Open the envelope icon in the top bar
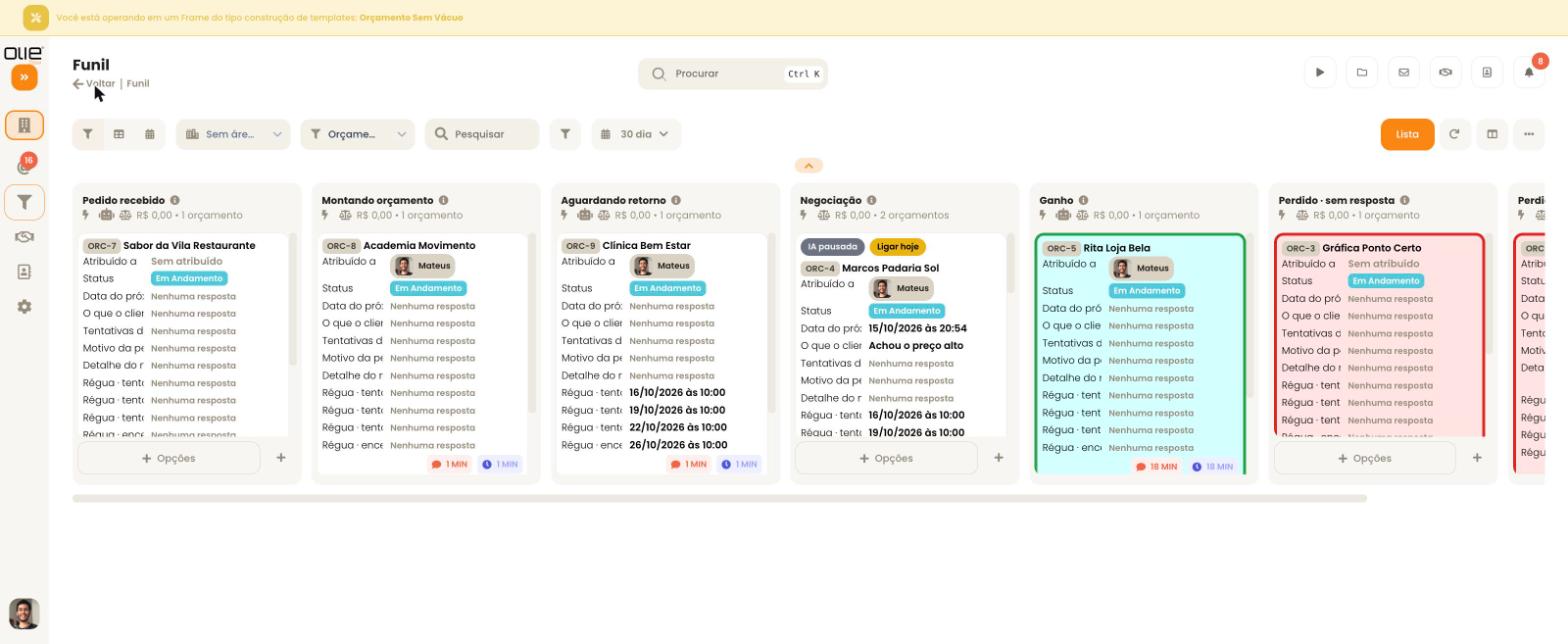1568x644 pixels. pos(1403,73)
